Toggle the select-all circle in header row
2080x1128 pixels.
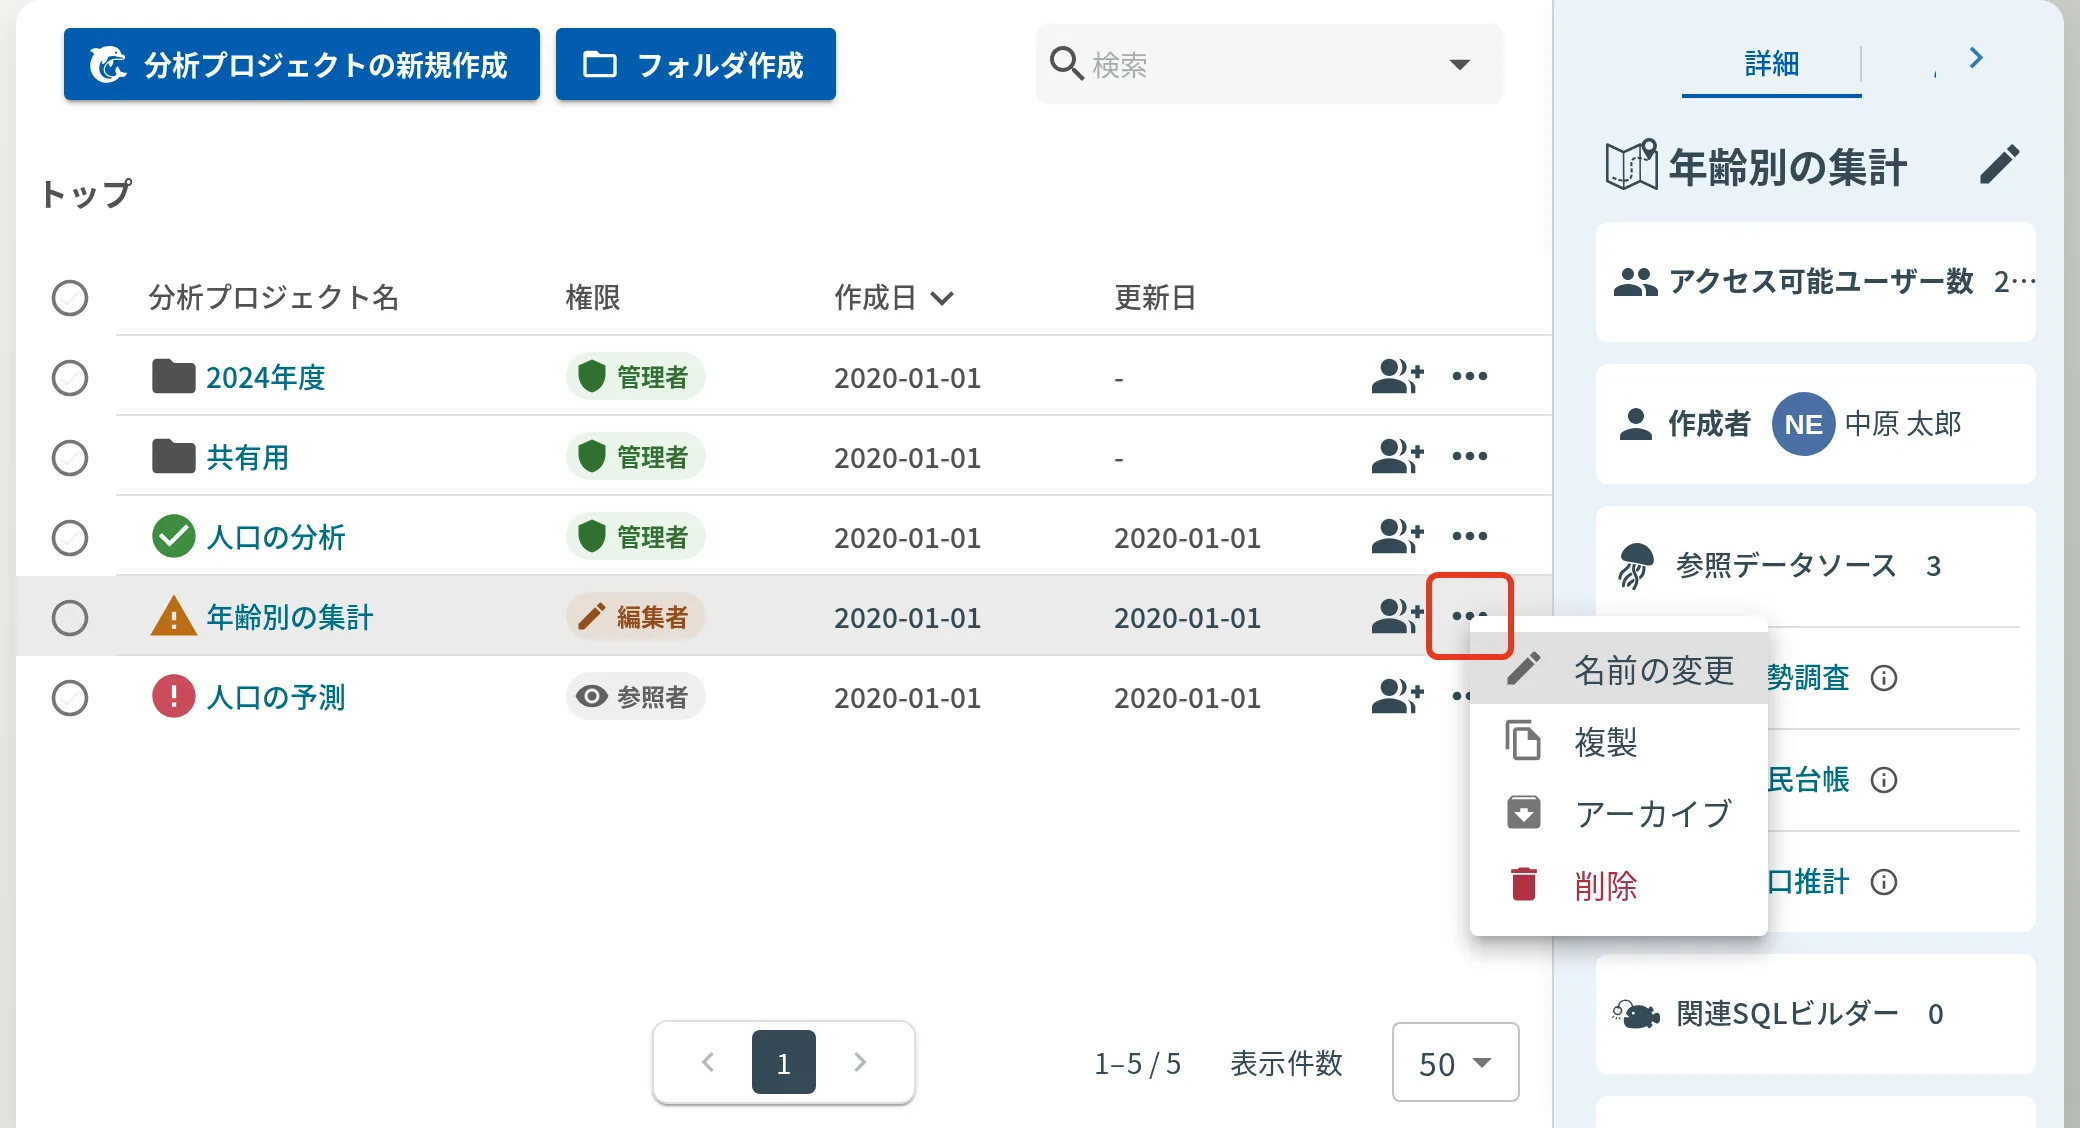click(x=70, y=298)
